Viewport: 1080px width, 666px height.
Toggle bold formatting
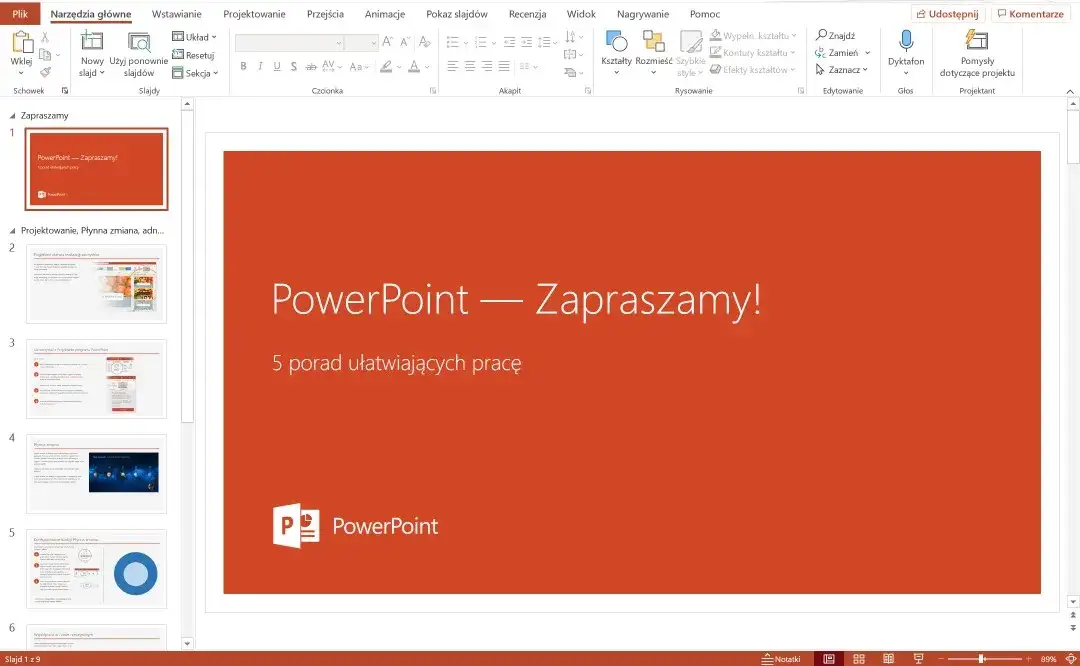243,66
